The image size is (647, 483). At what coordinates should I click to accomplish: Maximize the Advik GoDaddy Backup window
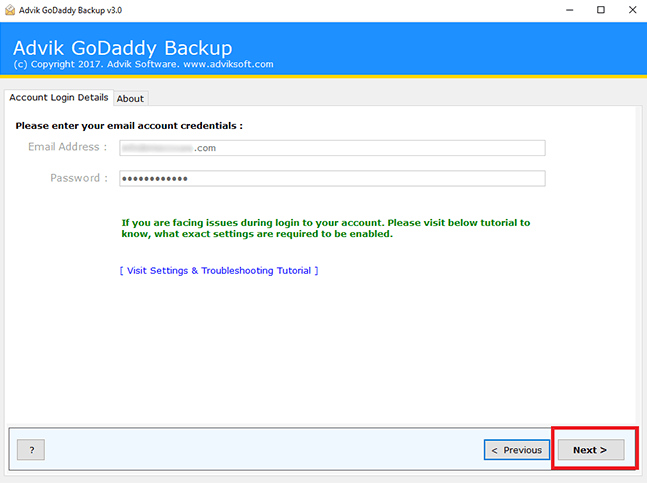tap(601, 10)
